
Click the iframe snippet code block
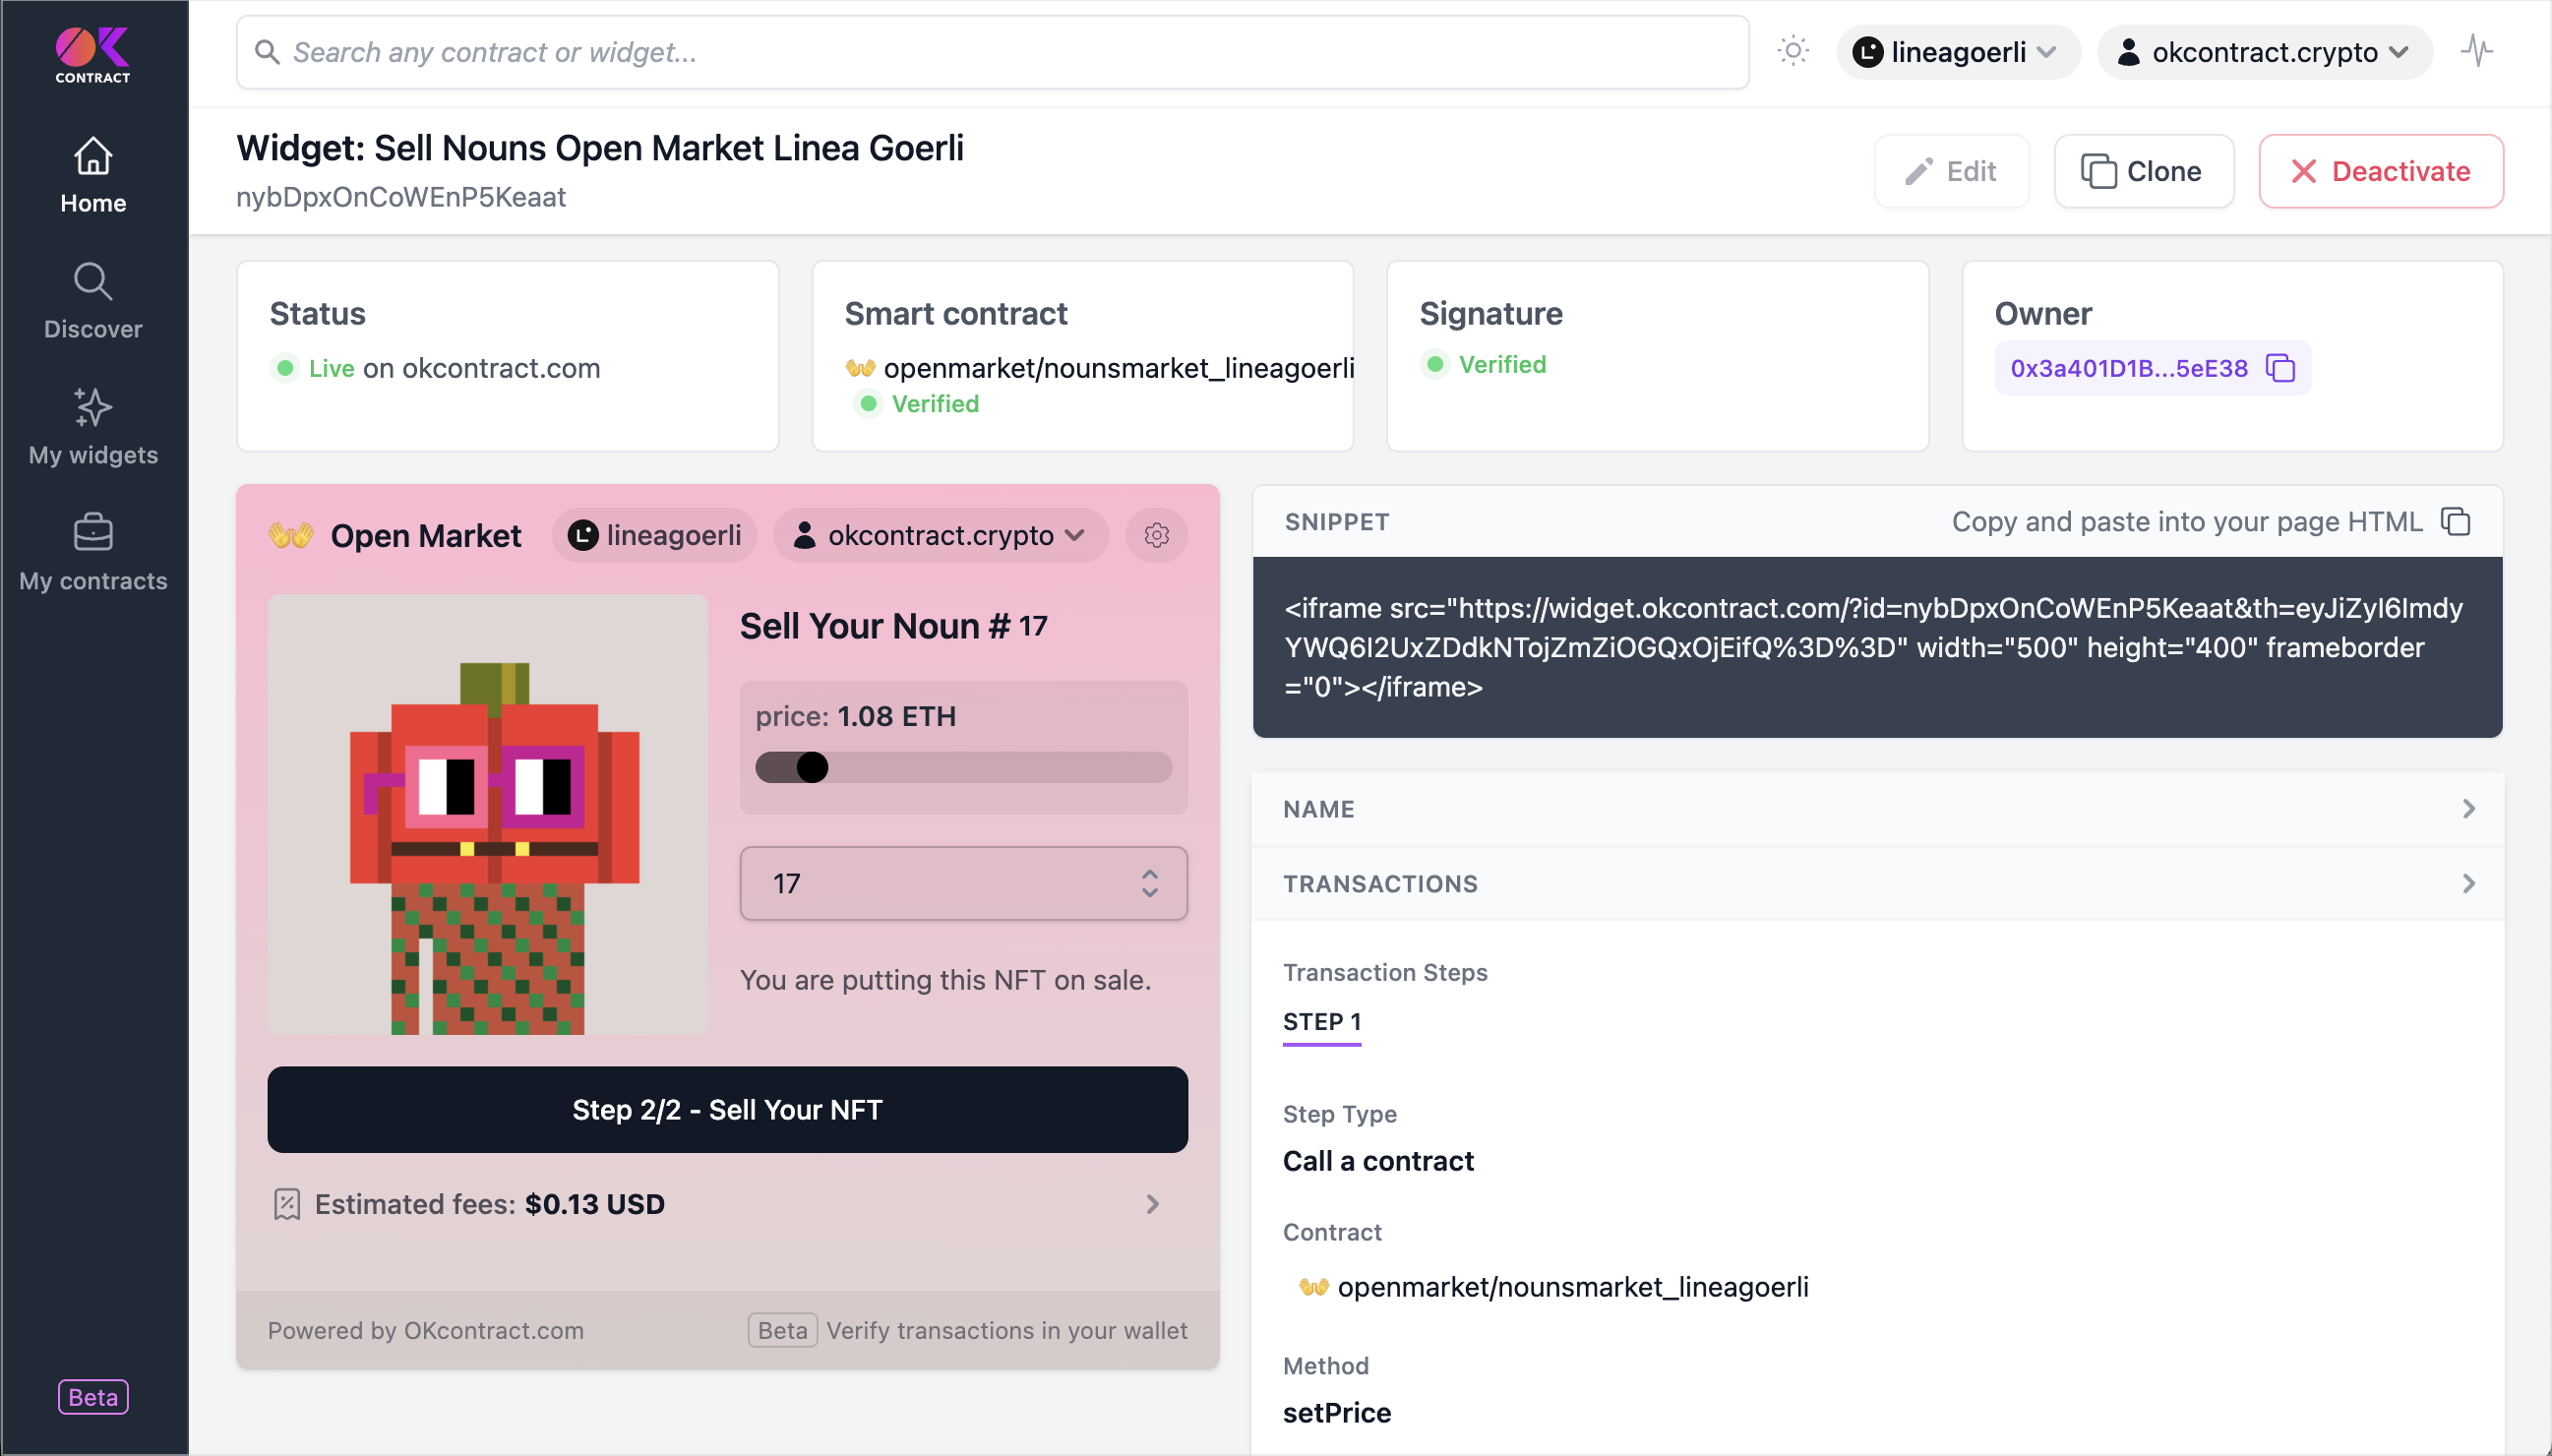pyautogui.click(x=1877, y=647)
